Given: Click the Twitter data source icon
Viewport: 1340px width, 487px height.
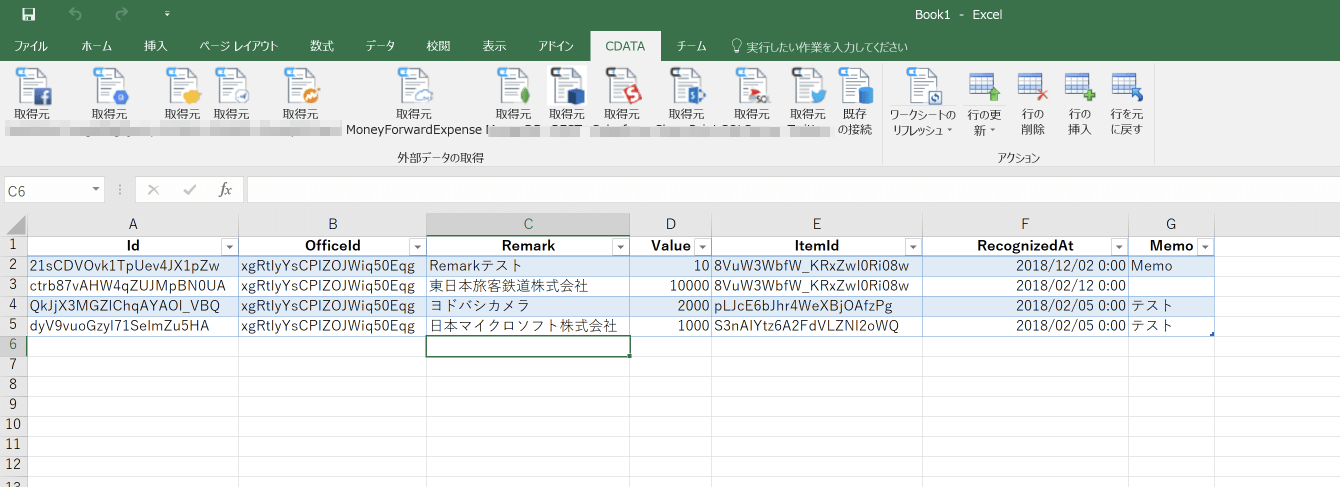Looking at the screenshot, I should tap(806, 88).
